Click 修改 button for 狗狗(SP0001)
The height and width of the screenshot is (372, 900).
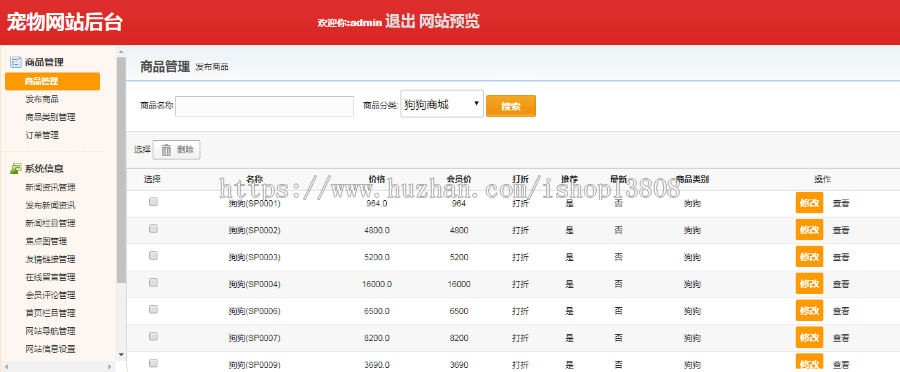point(809,203)
